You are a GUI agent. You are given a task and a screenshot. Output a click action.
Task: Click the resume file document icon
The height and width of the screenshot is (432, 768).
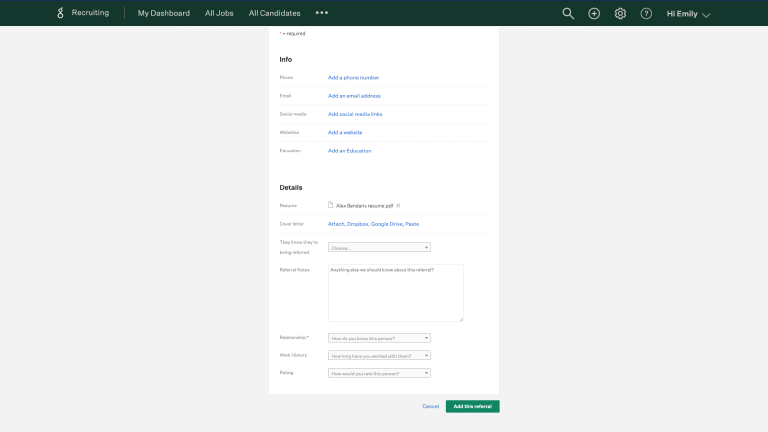[x=331, y=205]
